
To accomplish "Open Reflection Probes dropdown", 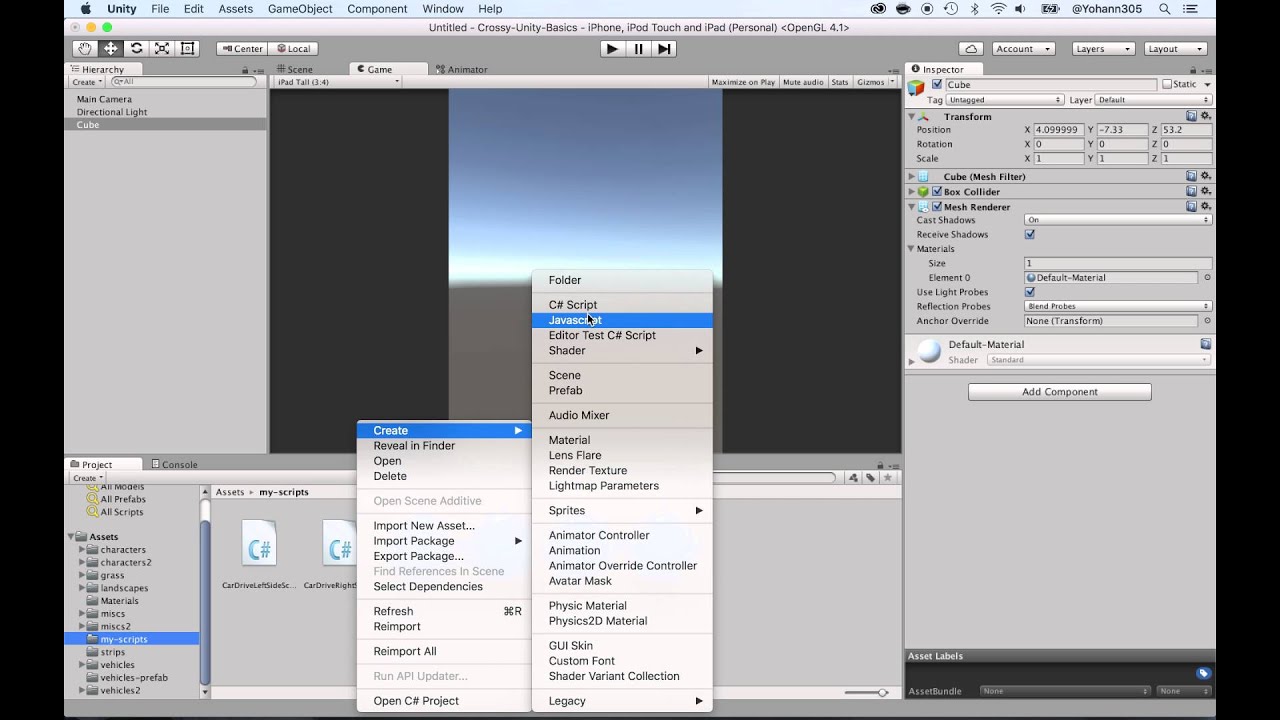I will 1118,306.
